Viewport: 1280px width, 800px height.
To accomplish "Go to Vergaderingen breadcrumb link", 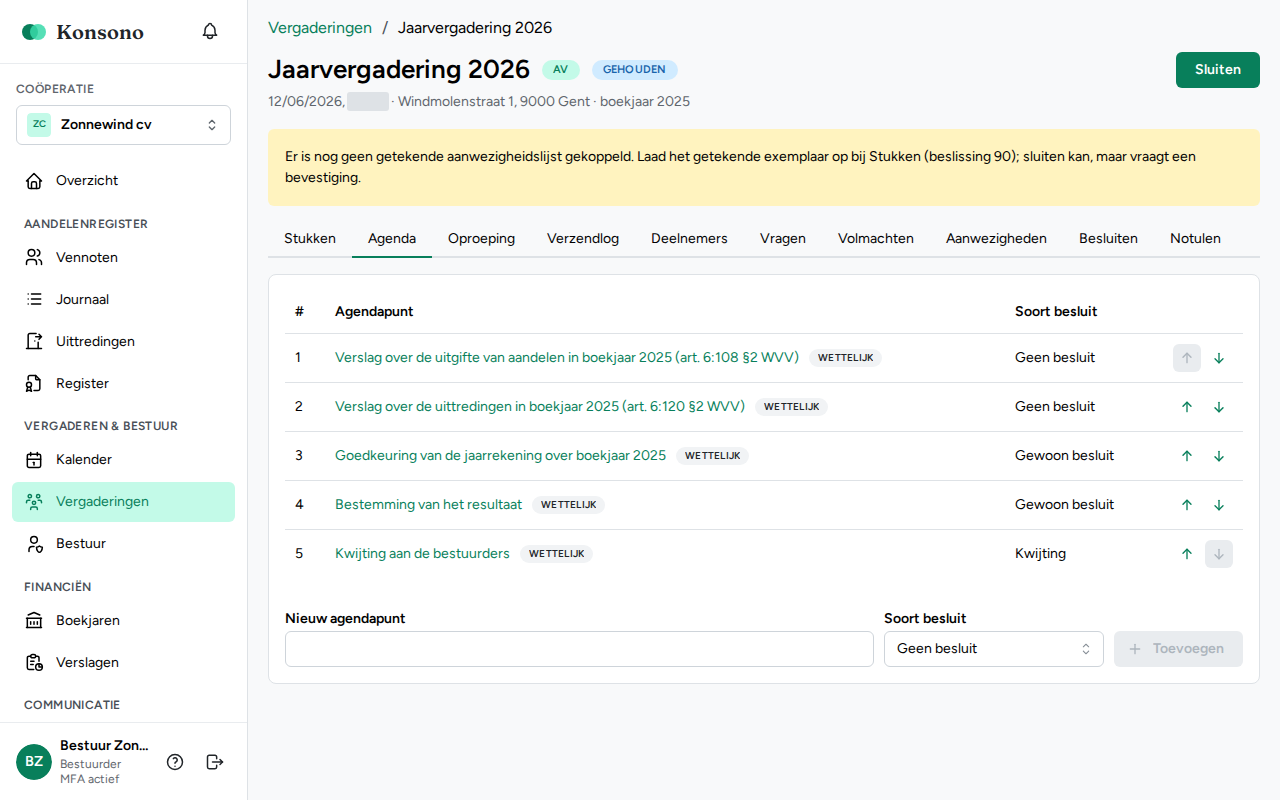I will pyautogui.click(x=320, y=28).
